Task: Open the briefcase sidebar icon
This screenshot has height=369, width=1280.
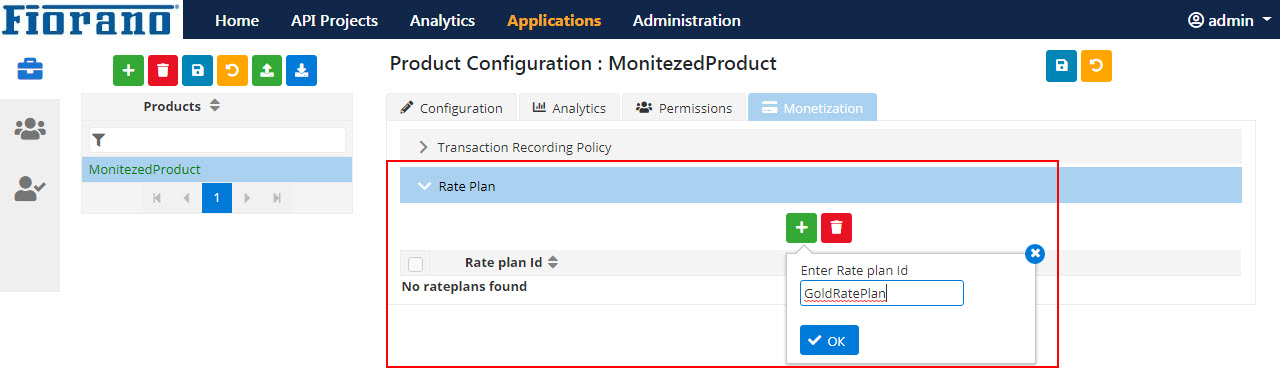Action: coord(30,68)
